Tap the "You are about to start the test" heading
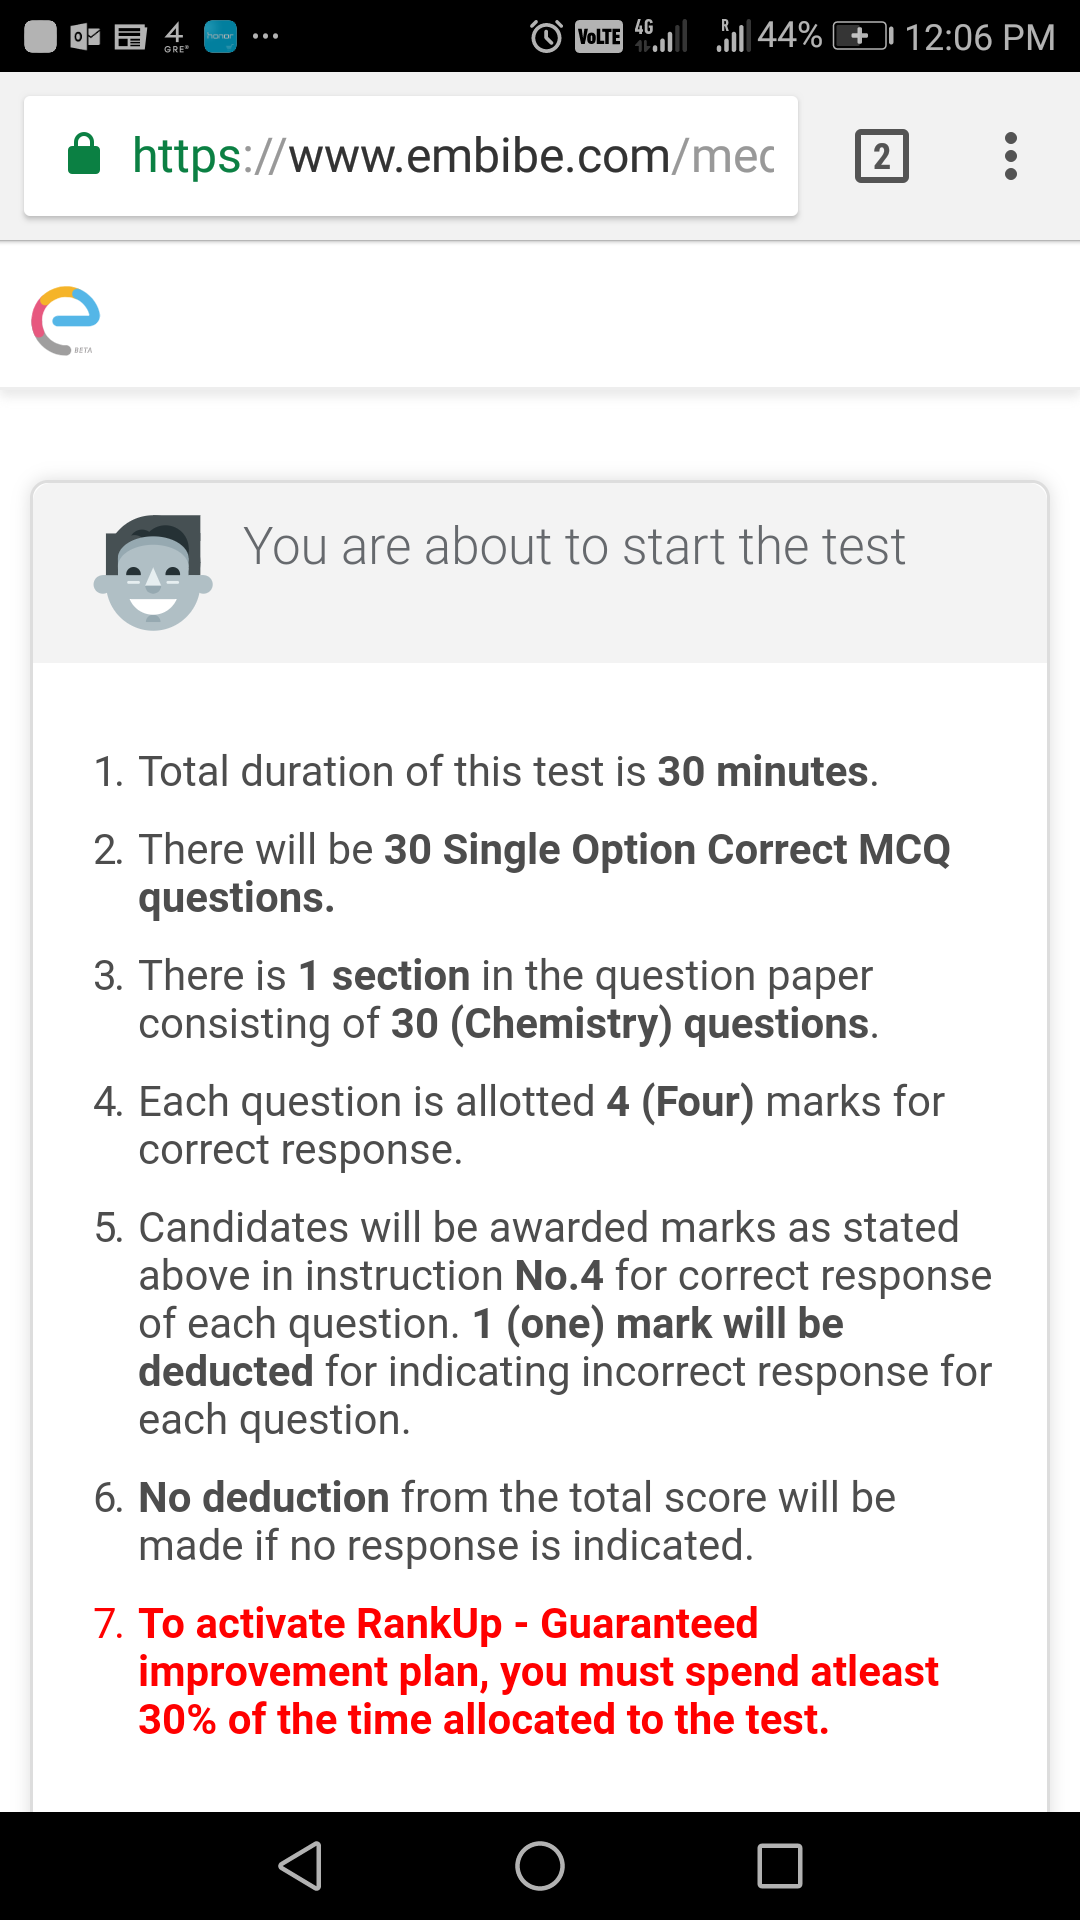 pos(574,547)
